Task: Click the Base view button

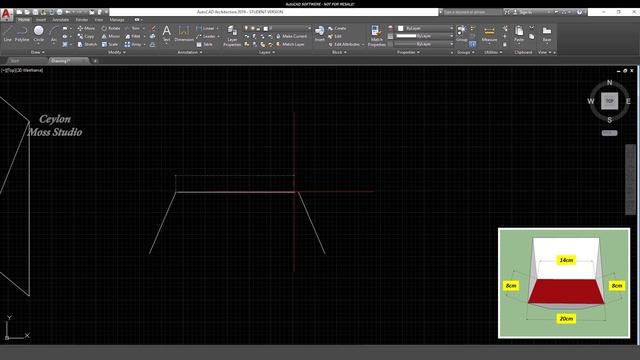Action: pos(547,33)
